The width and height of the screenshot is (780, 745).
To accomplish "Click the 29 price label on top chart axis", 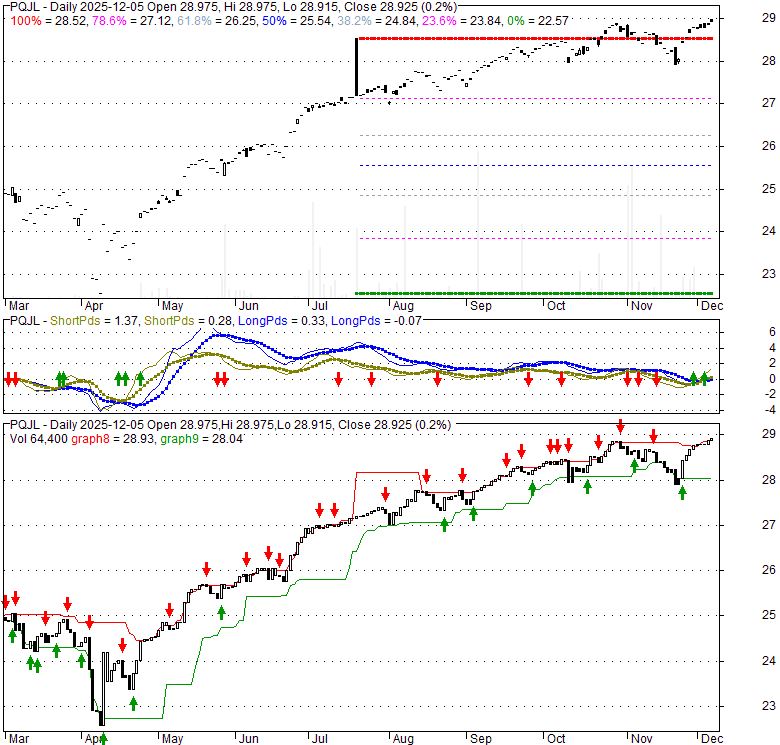I will (x=769, y=18).
